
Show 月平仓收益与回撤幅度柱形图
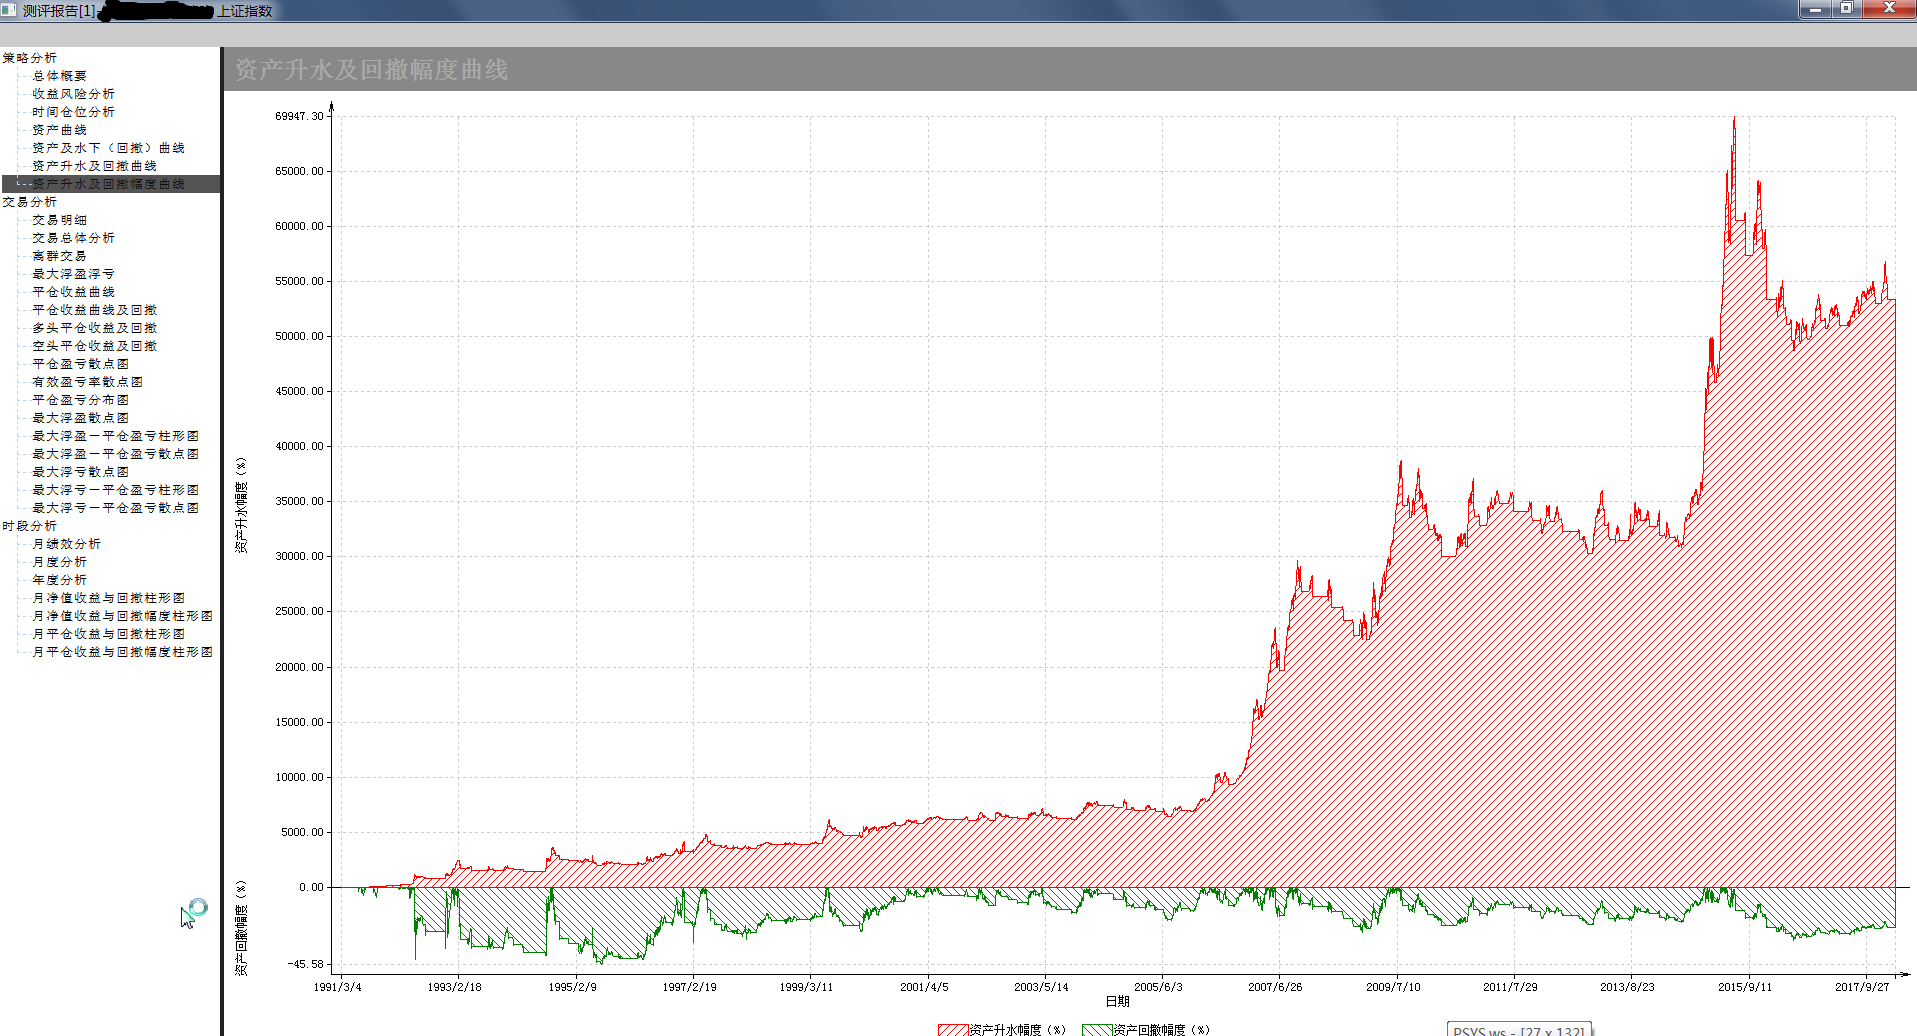point(122,652)
